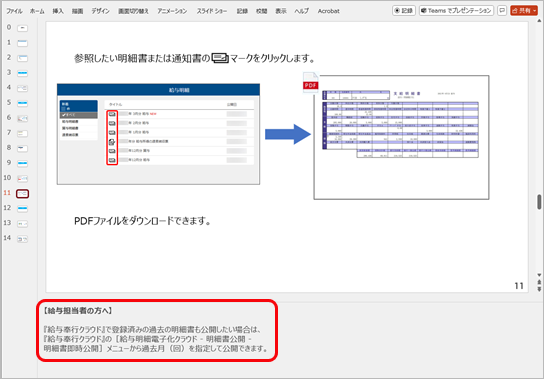This screenshot has height=379, width=544.
Task: Open the デザイン tab
Action: coord(100,11)
